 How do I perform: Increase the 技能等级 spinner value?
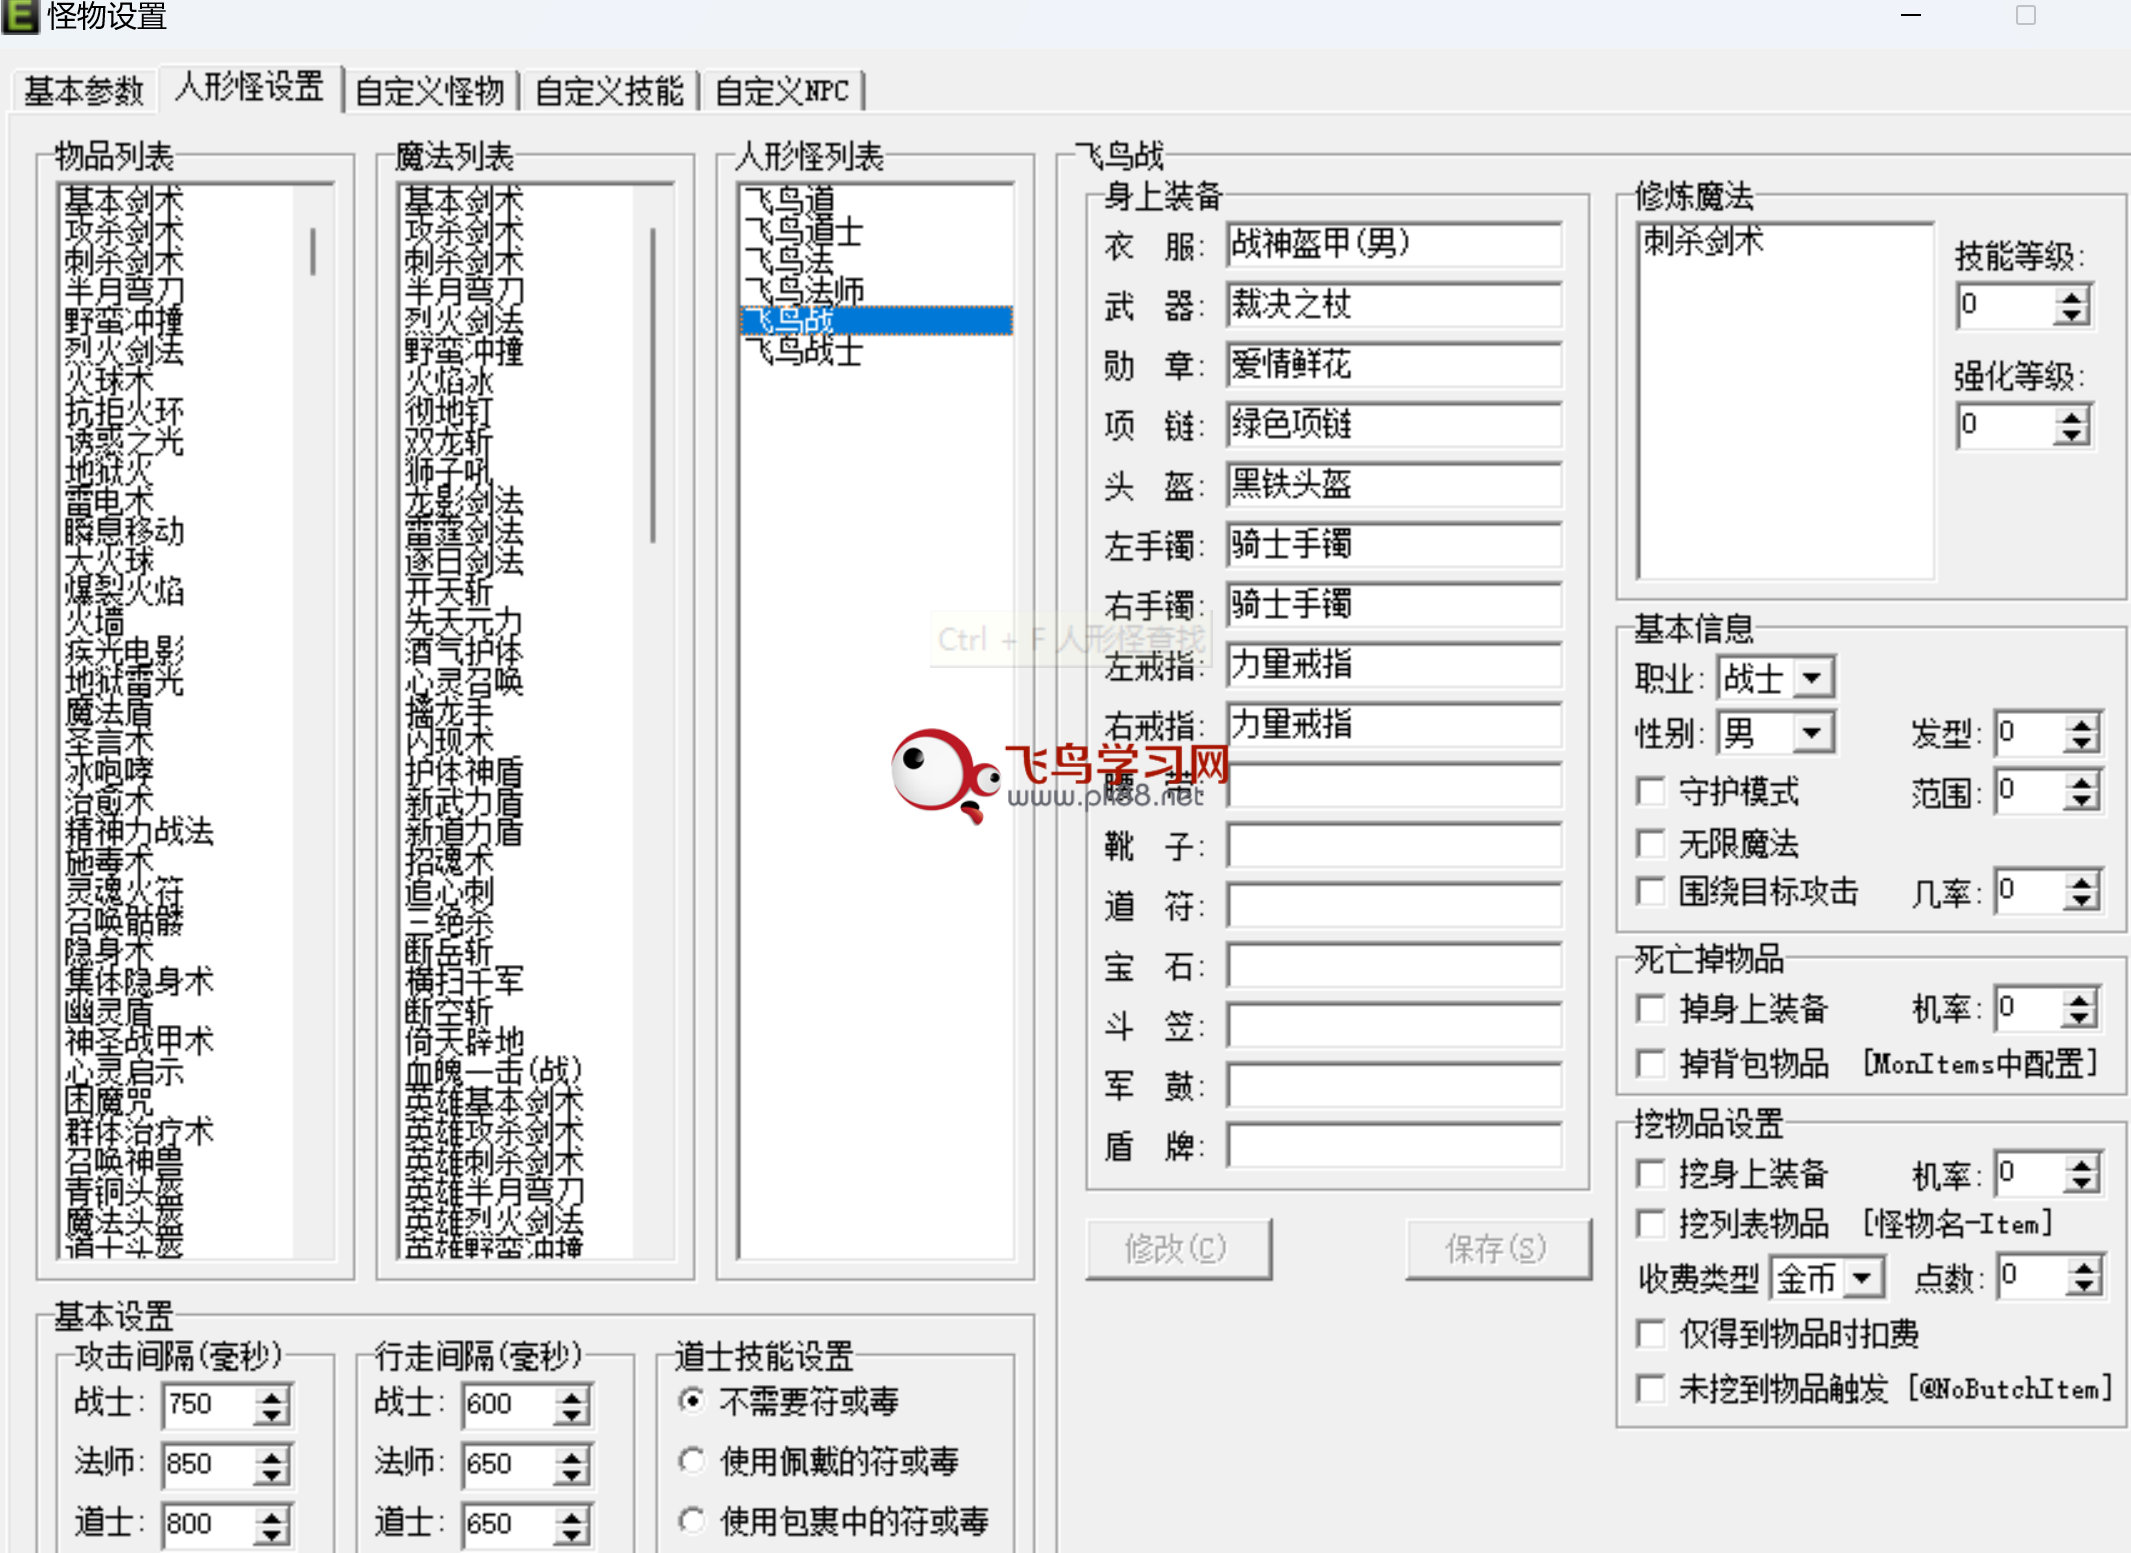2072,296
